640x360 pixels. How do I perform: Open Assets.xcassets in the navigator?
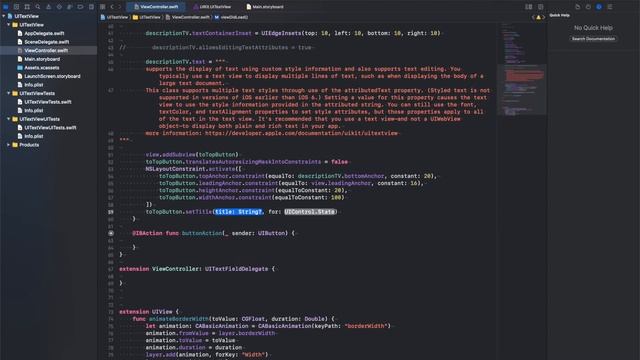click(x=42, y=67)
